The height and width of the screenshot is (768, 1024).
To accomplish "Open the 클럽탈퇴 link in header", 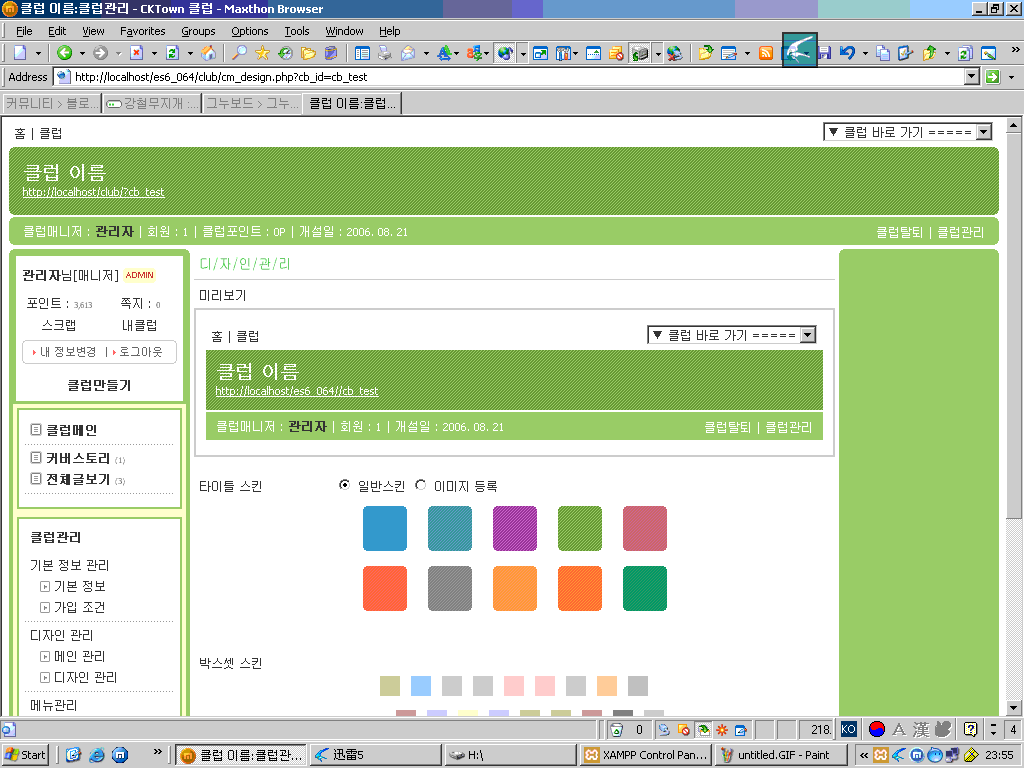I will pyautogui.click(x=900, y=232).
